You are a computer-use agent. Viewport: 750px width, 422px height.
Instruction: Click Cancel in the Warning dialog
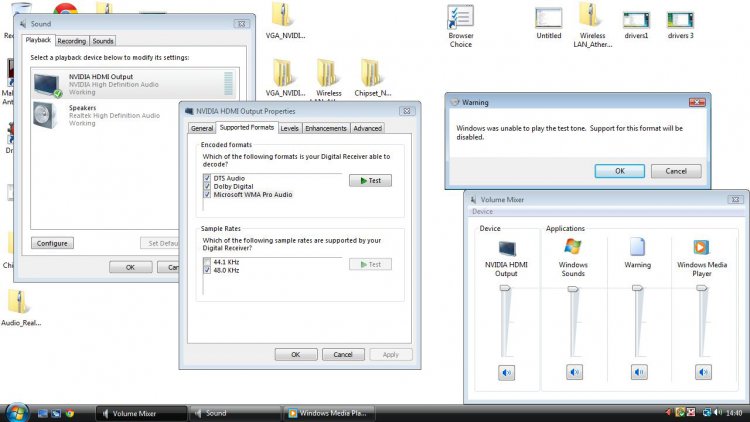[x=676, y=171]
